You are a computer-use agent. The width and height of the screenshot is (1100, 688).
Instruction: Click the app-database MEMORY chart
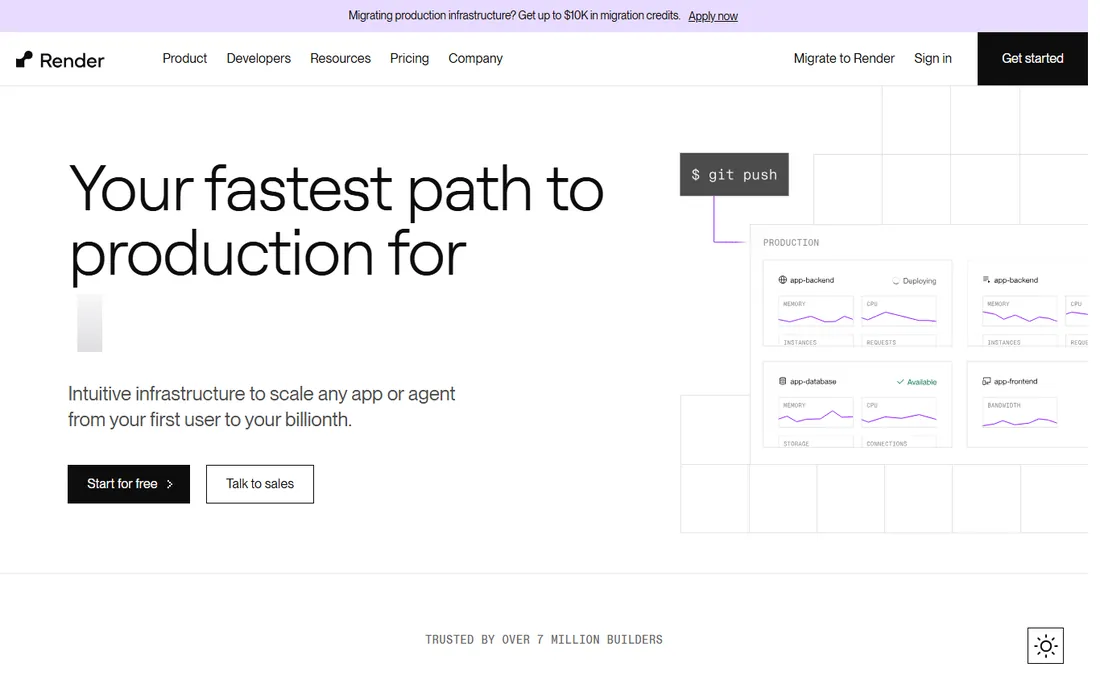coord(815,413)
